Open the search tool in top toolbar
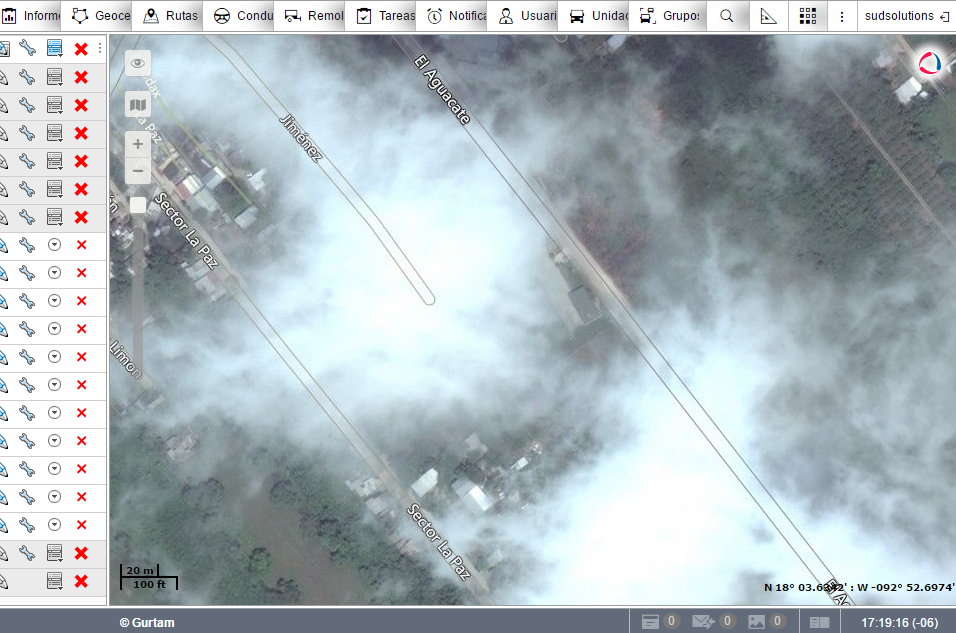The width and height of the screenshot is (956, 633). click(727, 16)
